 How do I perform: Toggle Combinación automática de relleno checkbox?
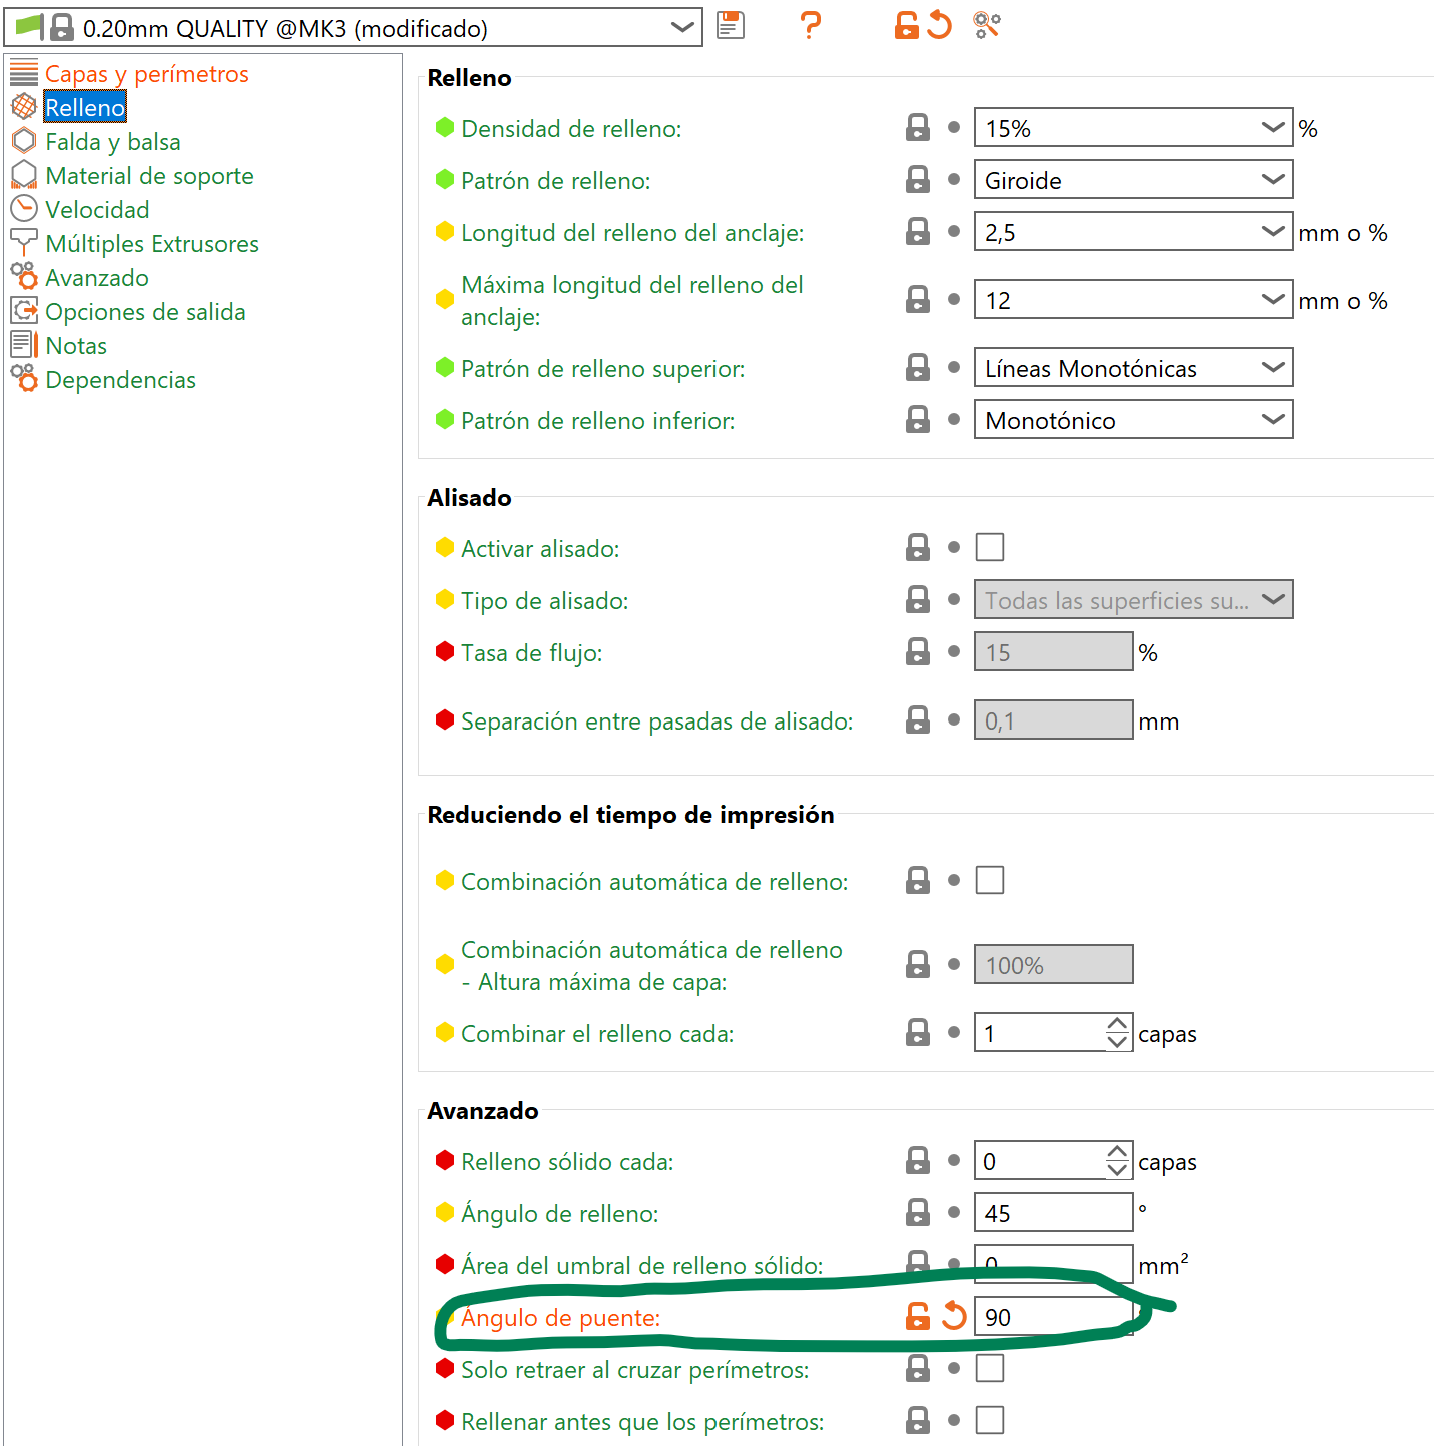990,880
